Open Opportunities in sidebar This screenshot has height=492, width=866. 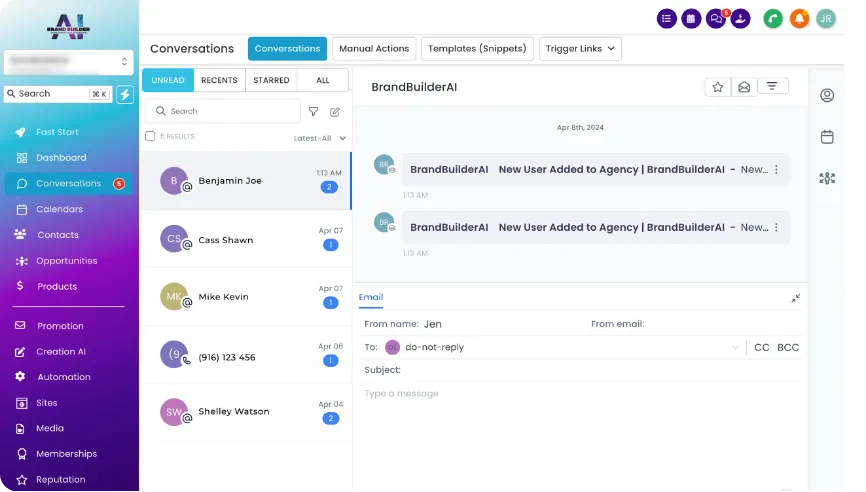click(68, 261)
